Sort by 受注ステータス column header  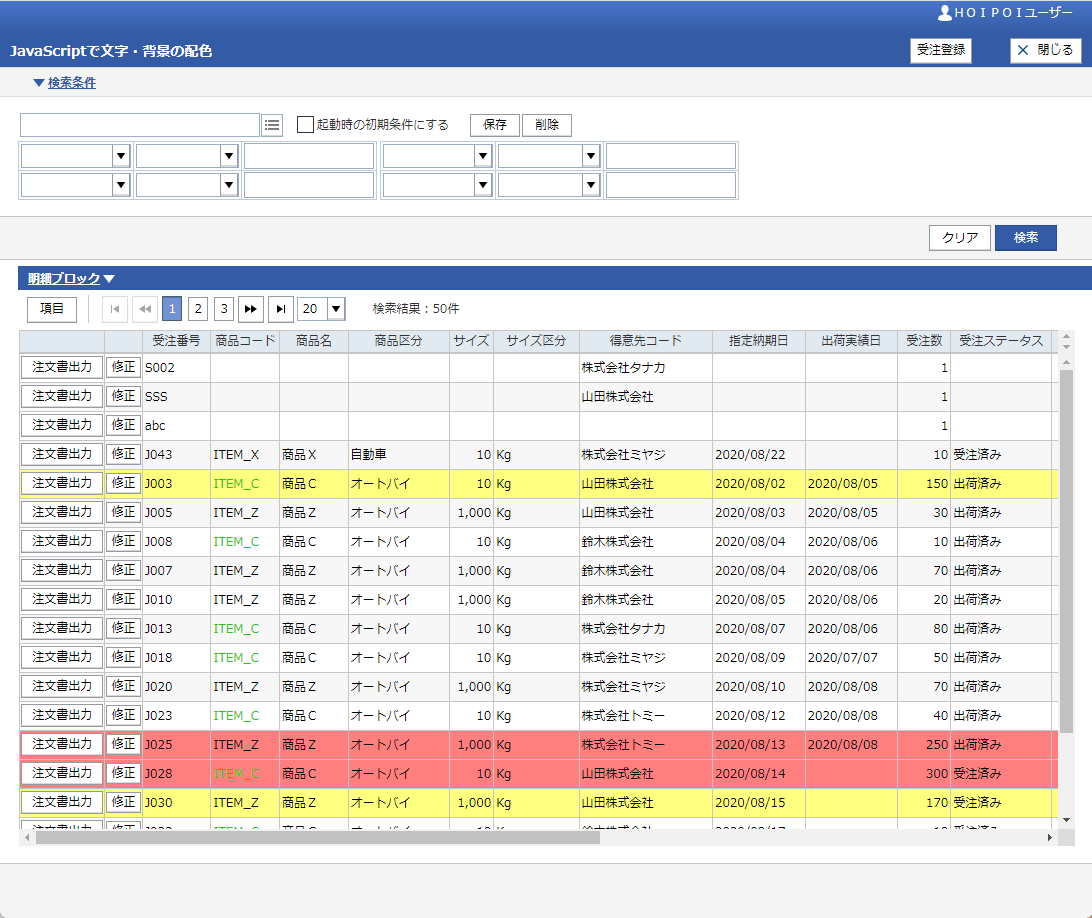click(x=1001, y=341)
